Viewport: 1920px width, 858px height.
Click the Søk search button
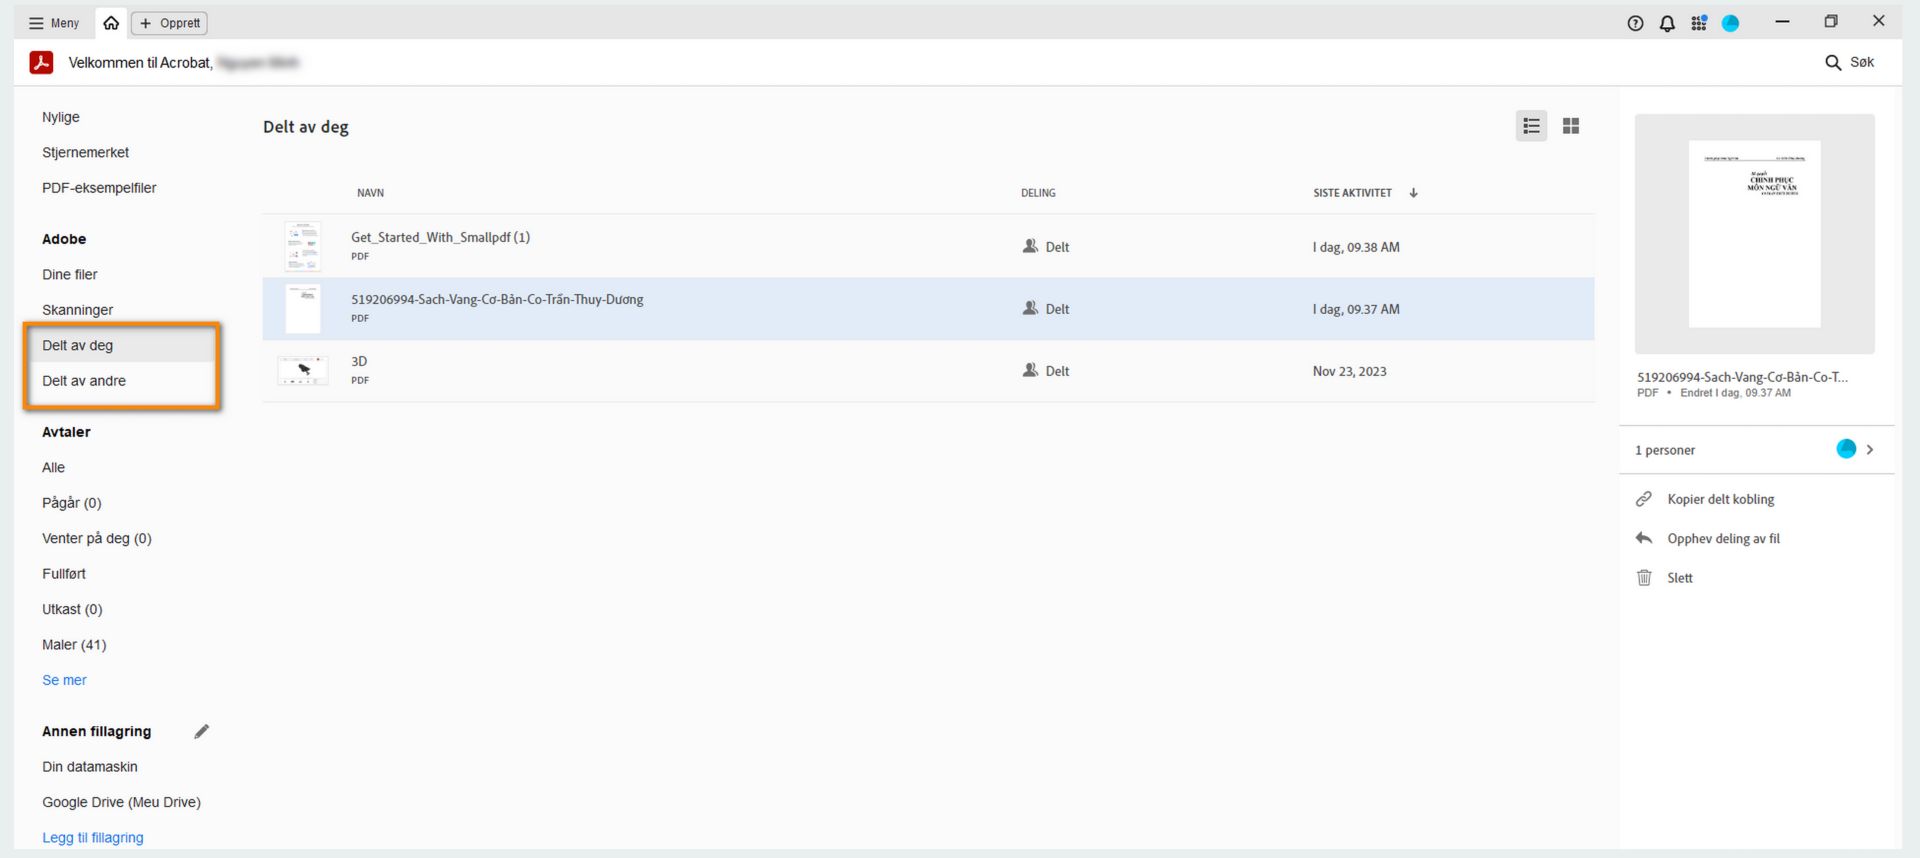click(1849, 62)
